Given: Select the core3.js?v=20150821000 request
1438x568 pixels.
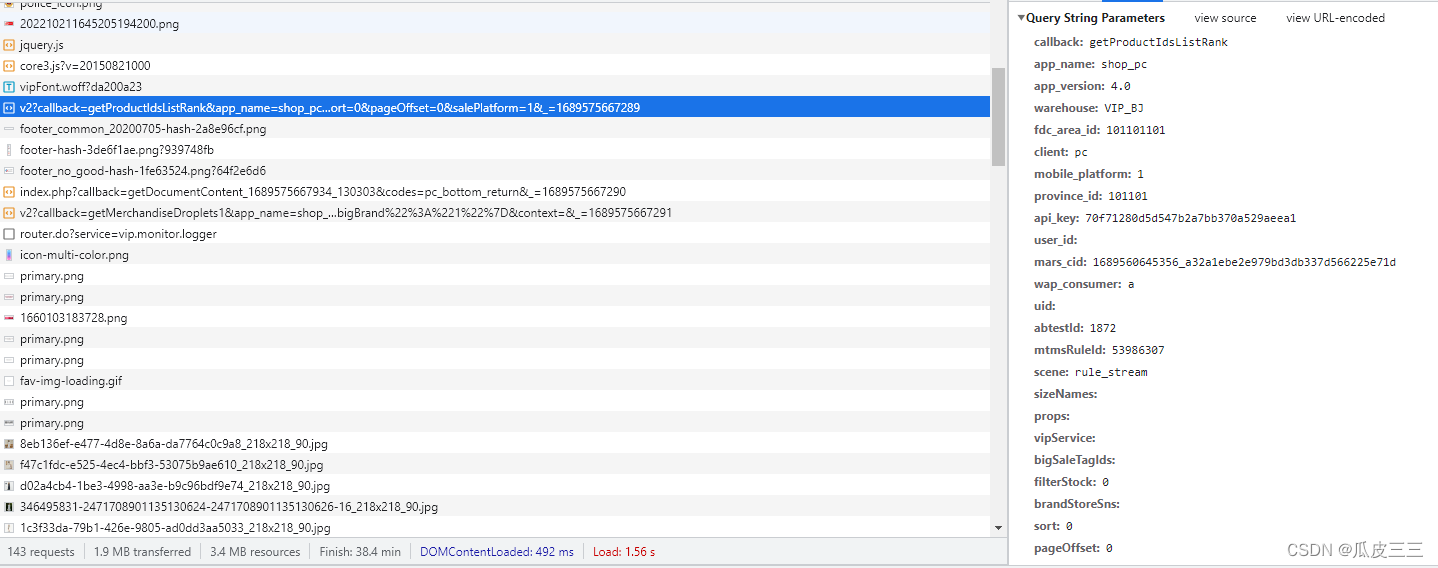Looking at the screenshot, I should (495, 66).
